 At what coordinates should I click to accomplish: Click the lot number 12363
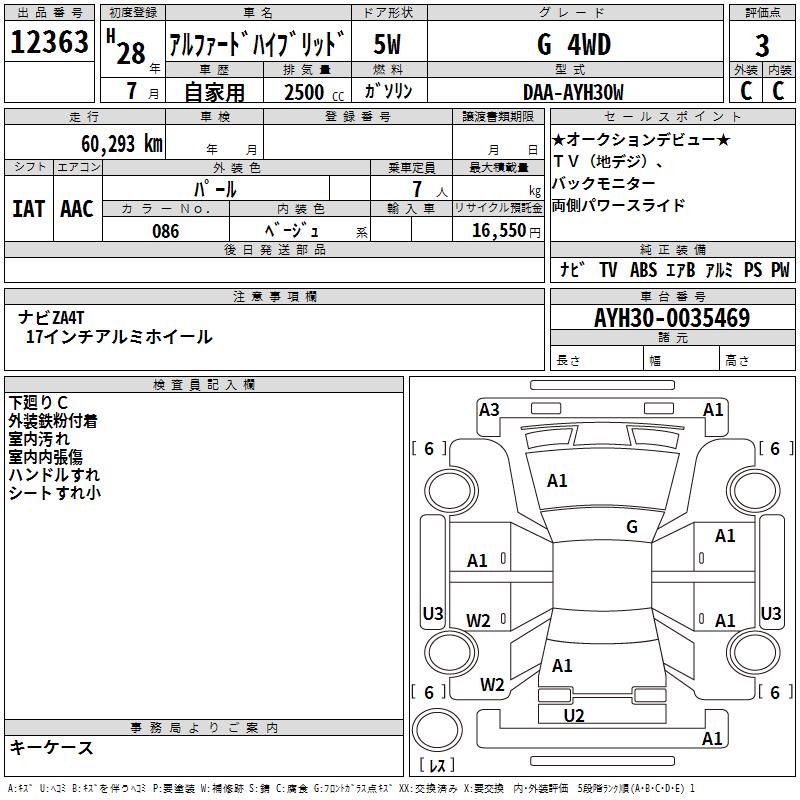(x=50, y=43)
